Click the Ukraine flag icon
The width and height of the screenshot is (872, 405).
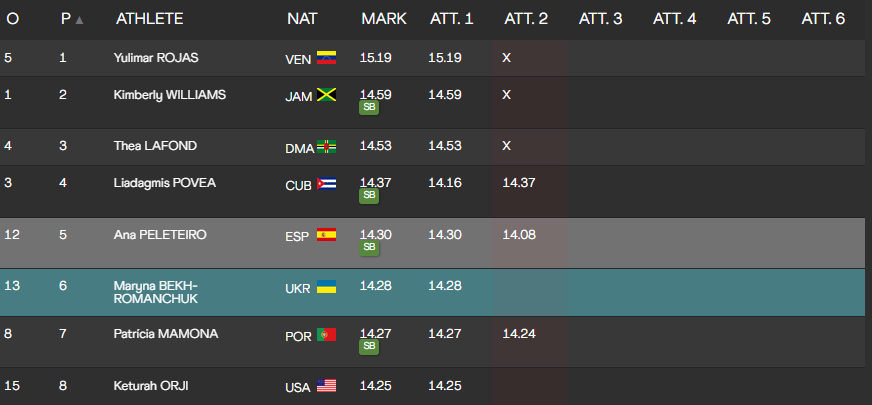[326, 287]
